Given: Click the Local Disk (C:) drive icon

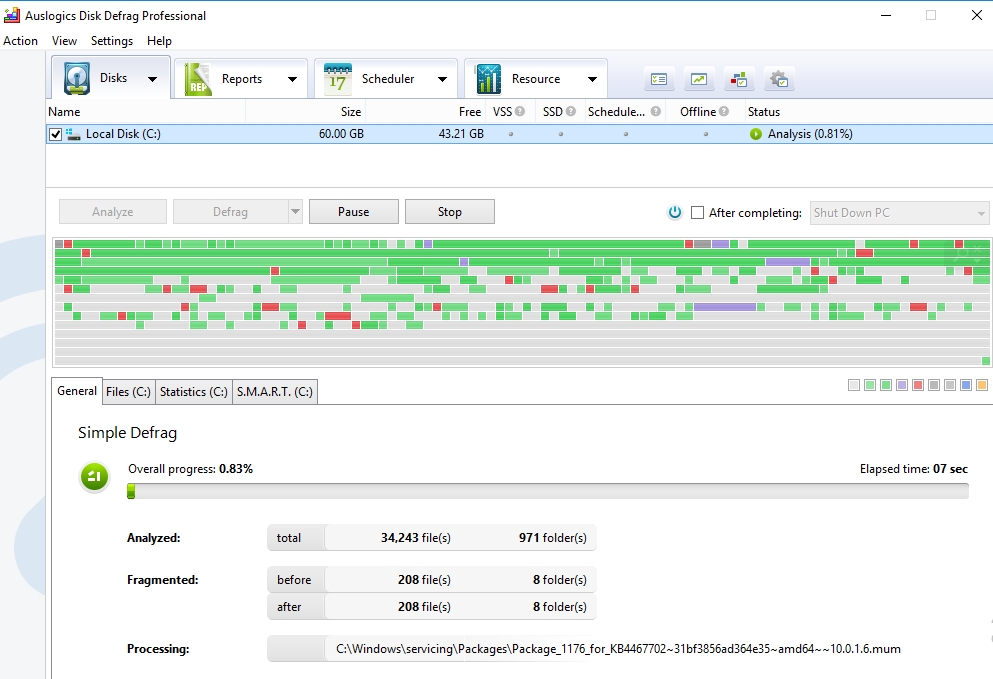Looking at the screenshot, I should (x=73, y=134).
